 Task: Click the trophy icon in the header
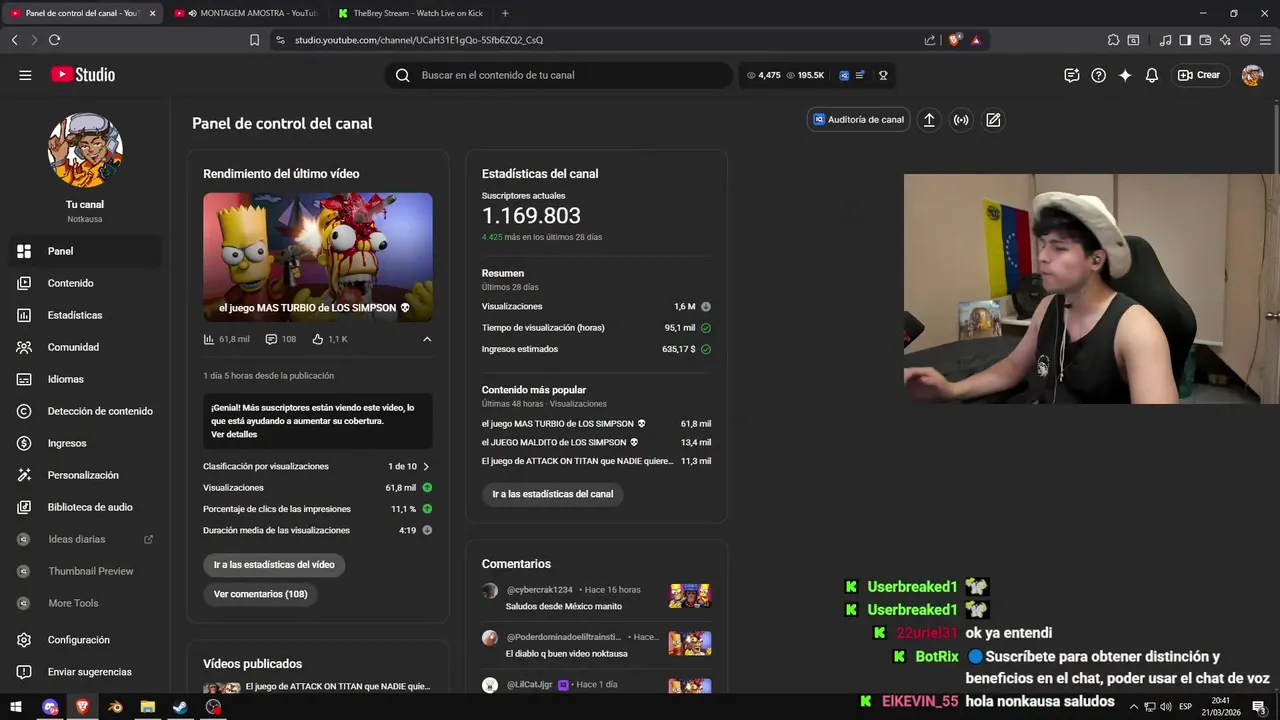click(883, 75)
